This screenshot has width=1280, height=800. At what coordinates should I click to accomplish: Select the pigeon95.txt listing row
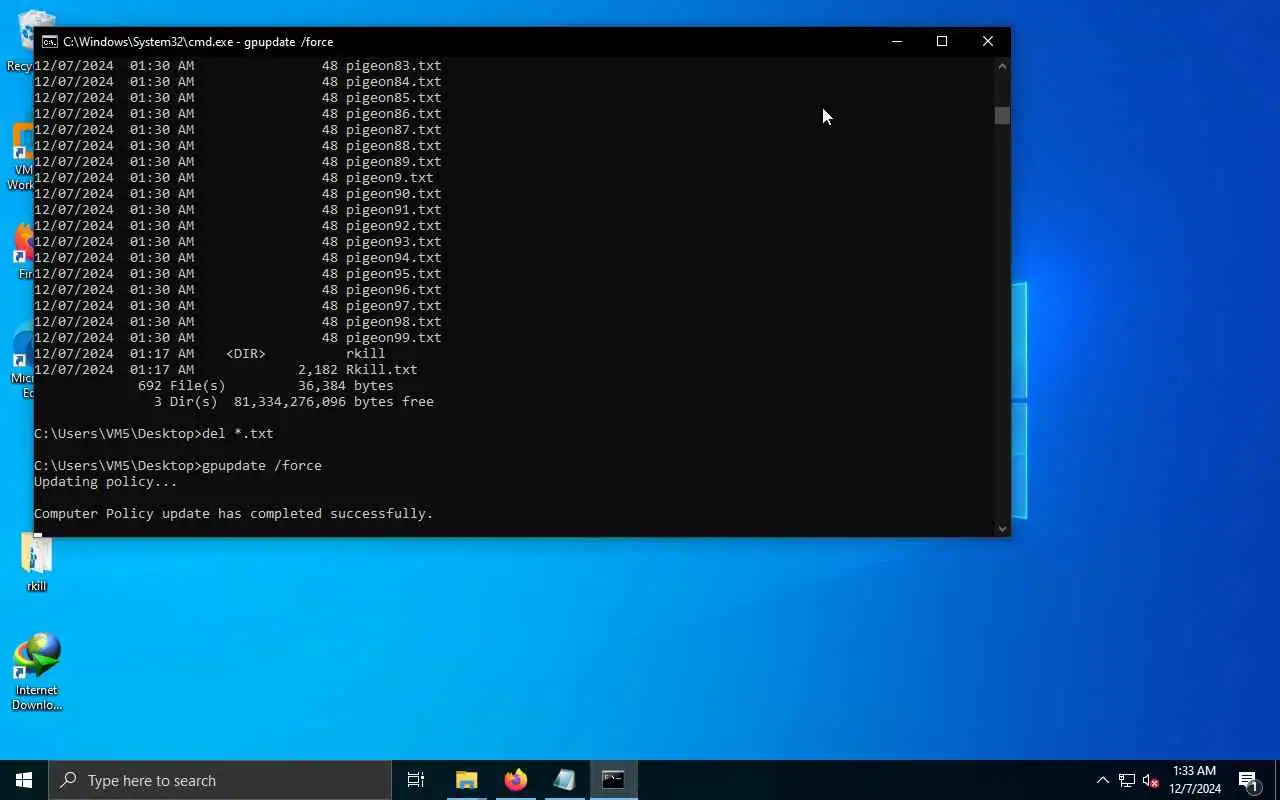click(238, 273)
